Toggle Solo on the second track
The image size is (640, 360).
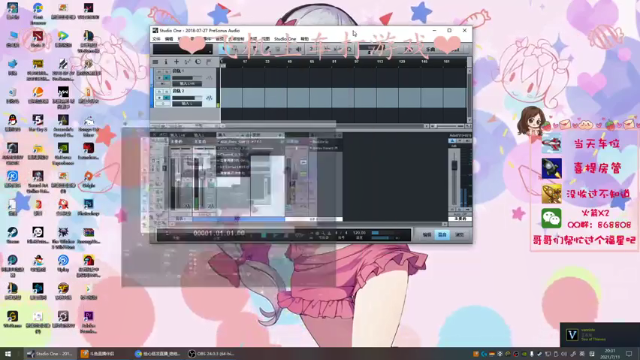[167, 92]
